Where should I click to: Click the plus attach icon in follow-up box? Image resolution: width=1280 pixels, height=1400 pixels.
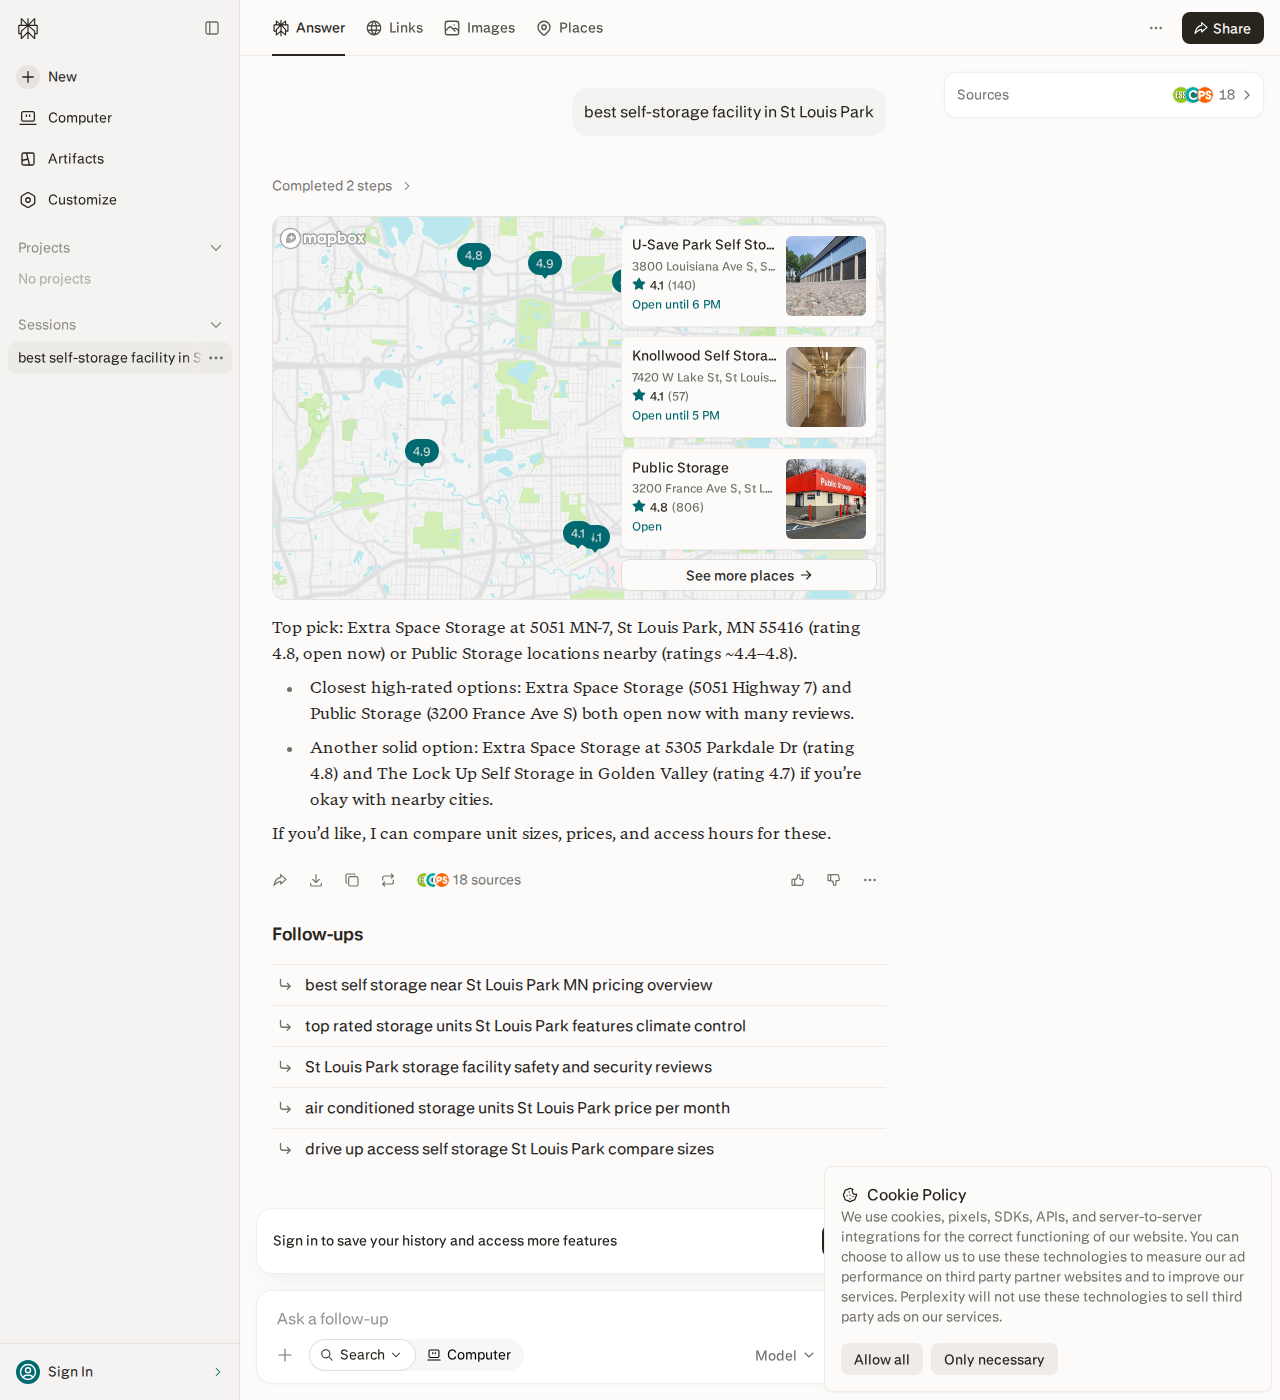coord(285,1355)
